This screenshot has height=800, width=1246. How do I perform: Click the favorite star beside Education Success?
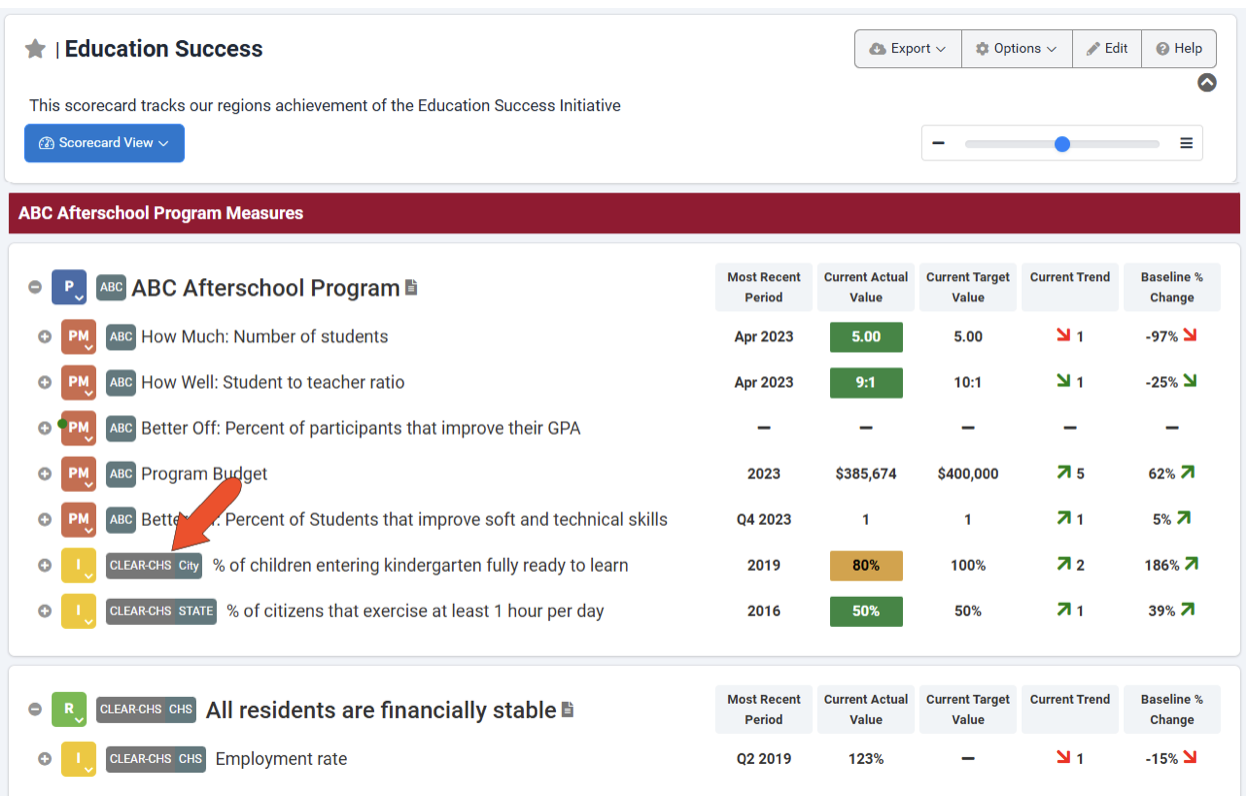36,49
